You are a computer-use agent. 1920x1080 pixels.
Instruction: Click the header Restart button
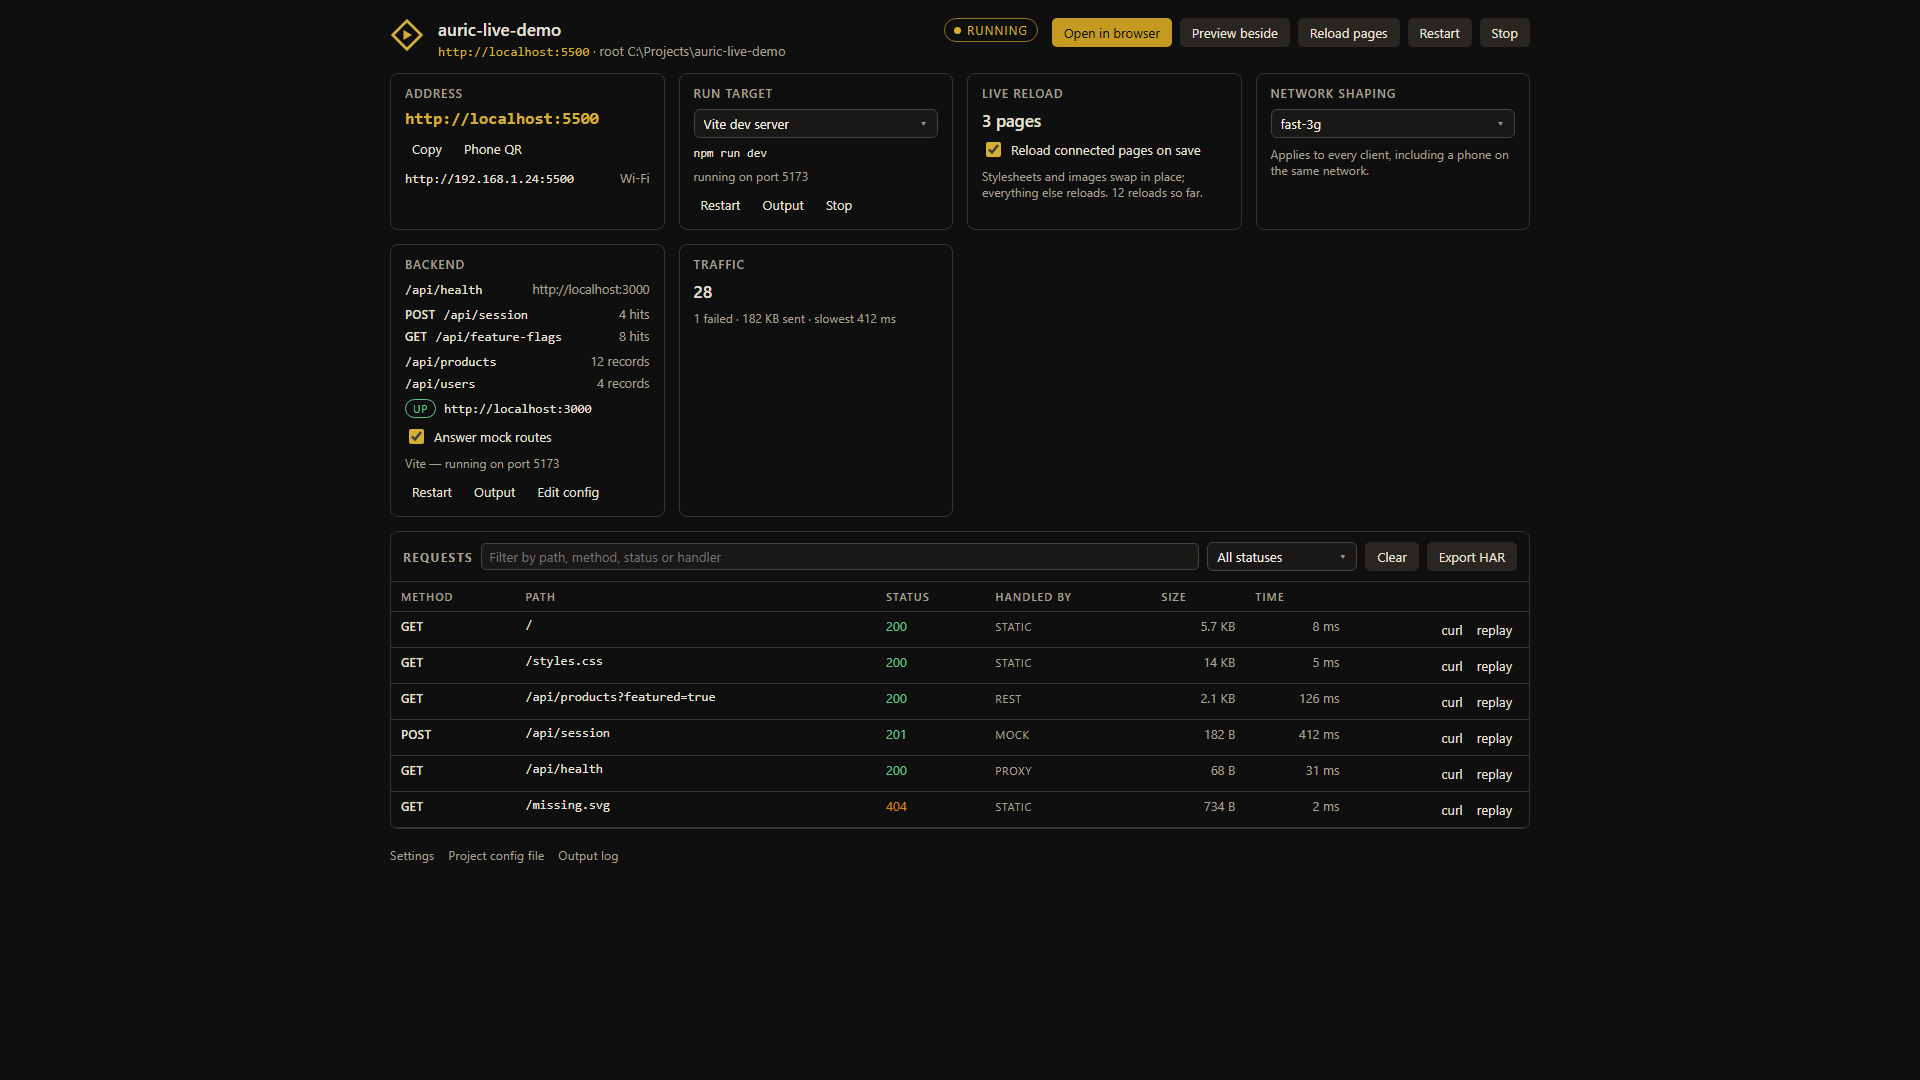point(1439,33)
